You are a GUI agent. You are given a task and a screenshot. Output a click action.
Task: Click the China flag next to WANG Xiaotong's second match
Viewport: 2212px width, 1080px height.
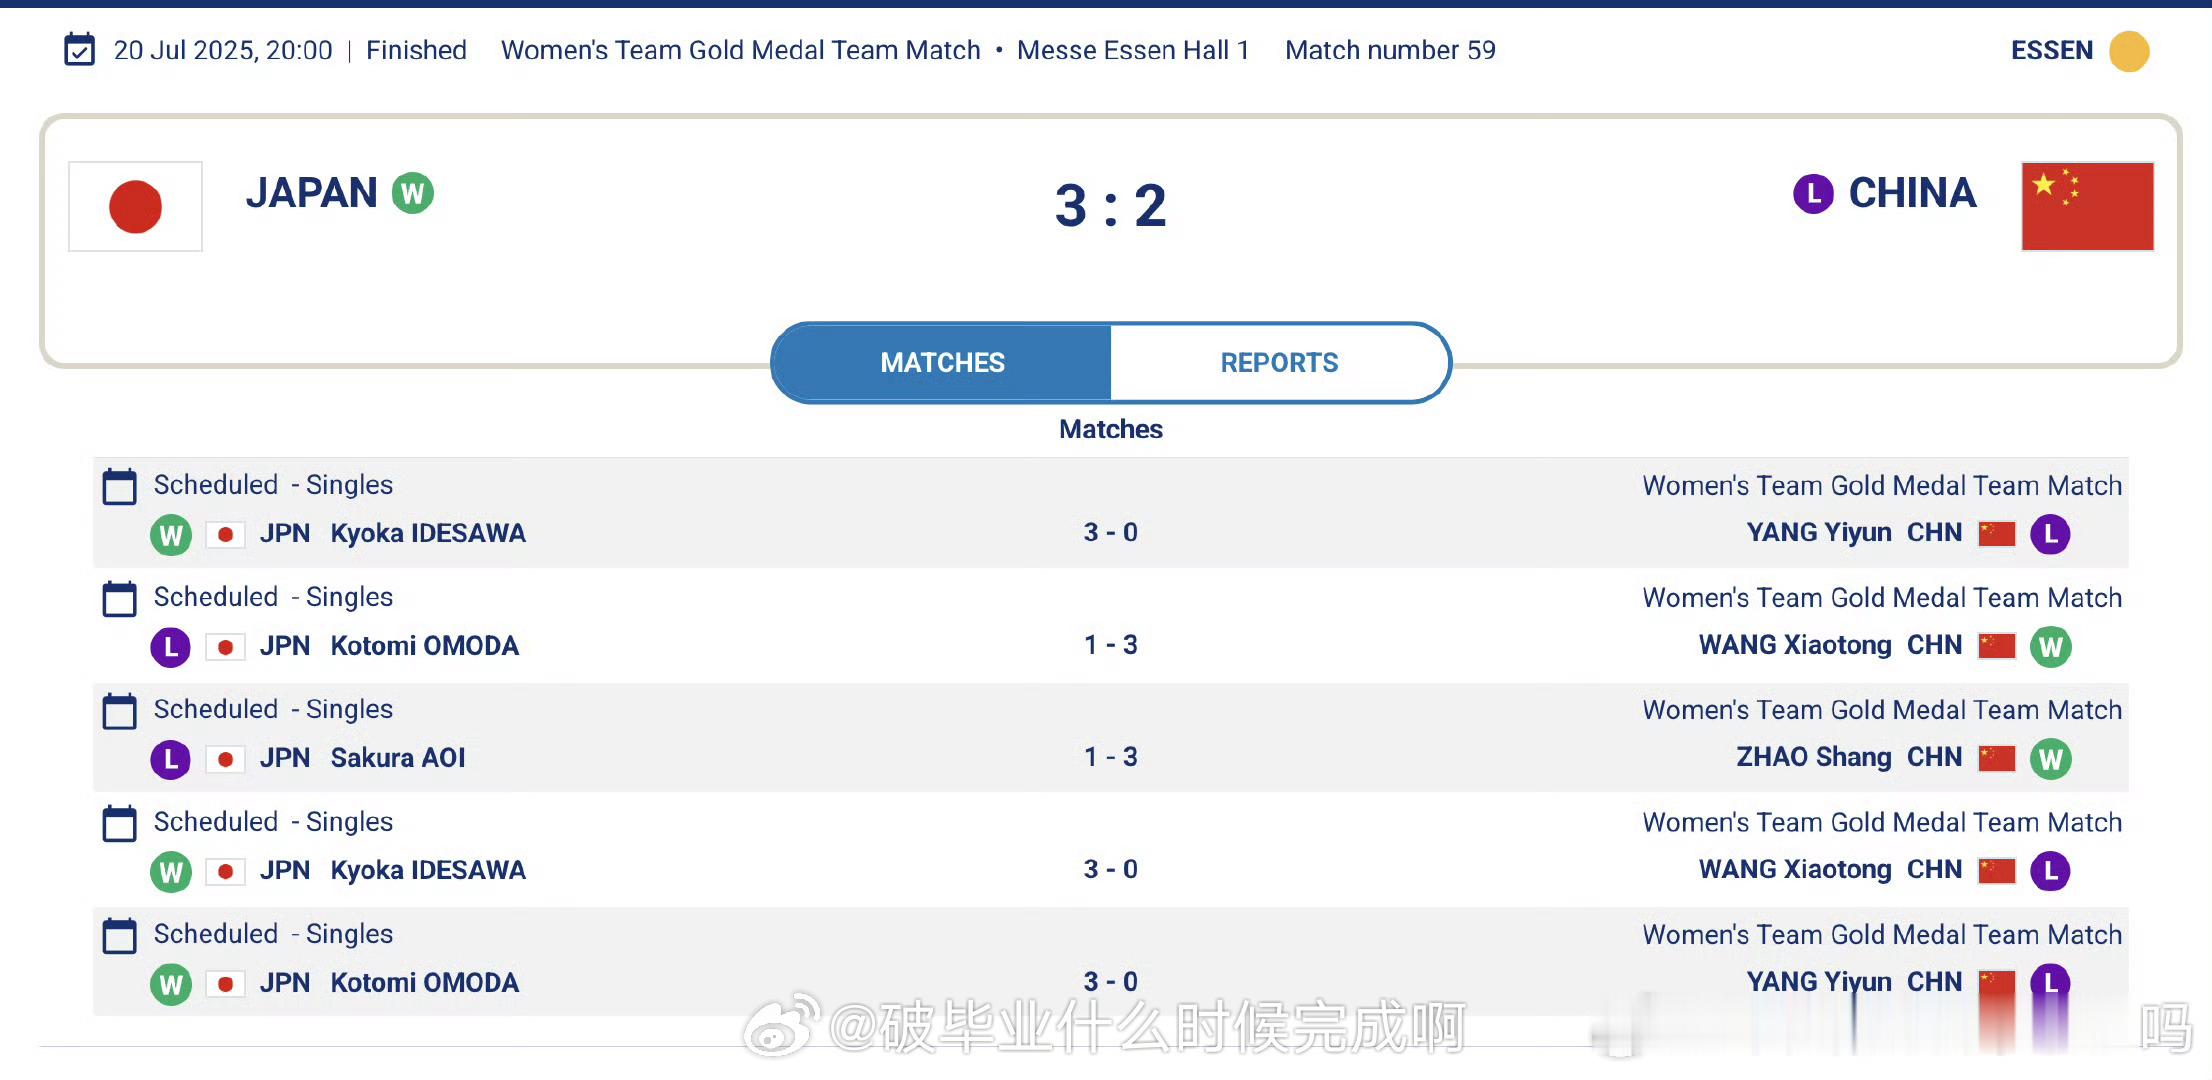pos(1997,870)
